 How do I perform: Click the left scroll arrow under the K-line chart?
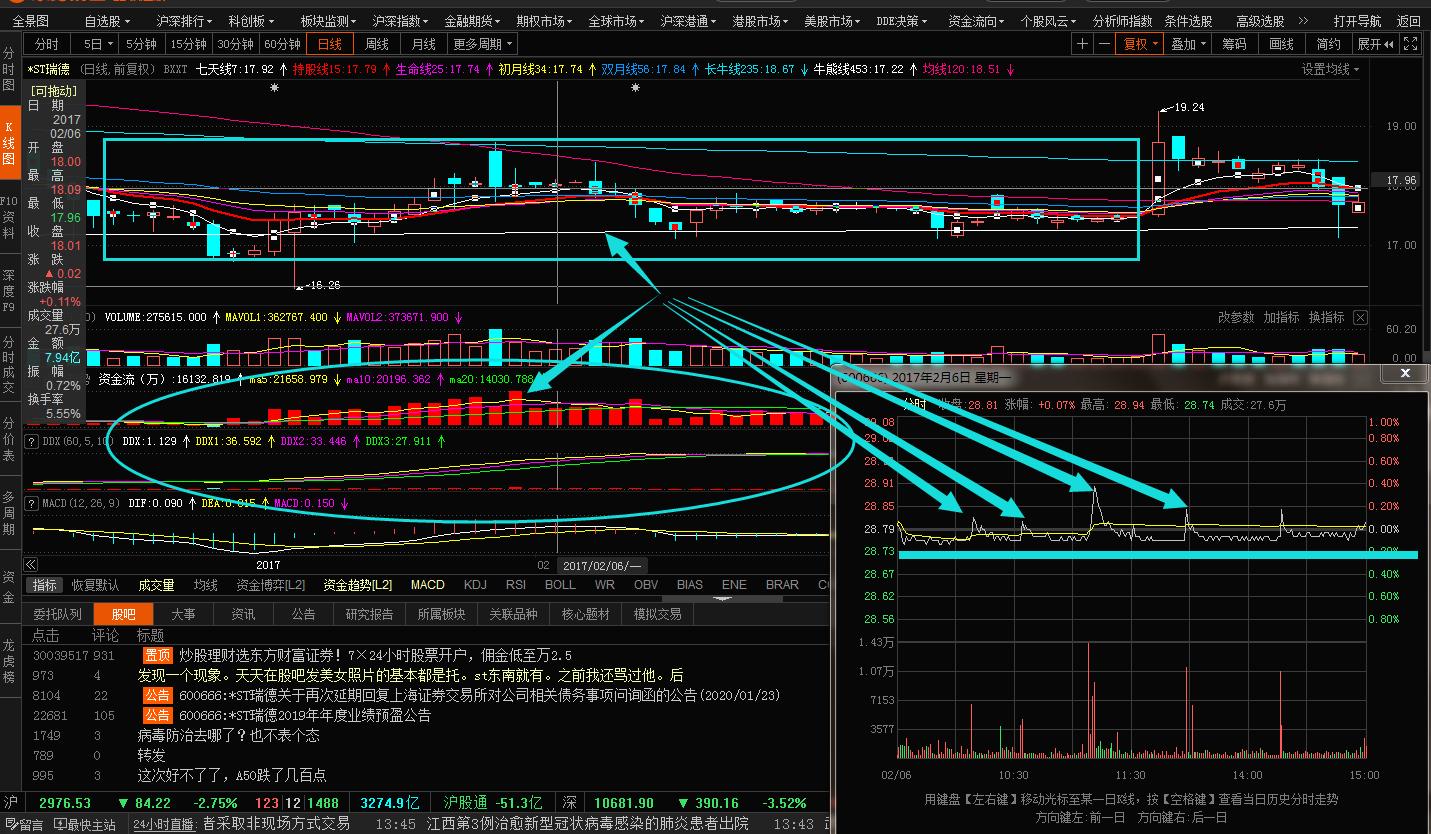pyautogui.click(x=30, y=564)
